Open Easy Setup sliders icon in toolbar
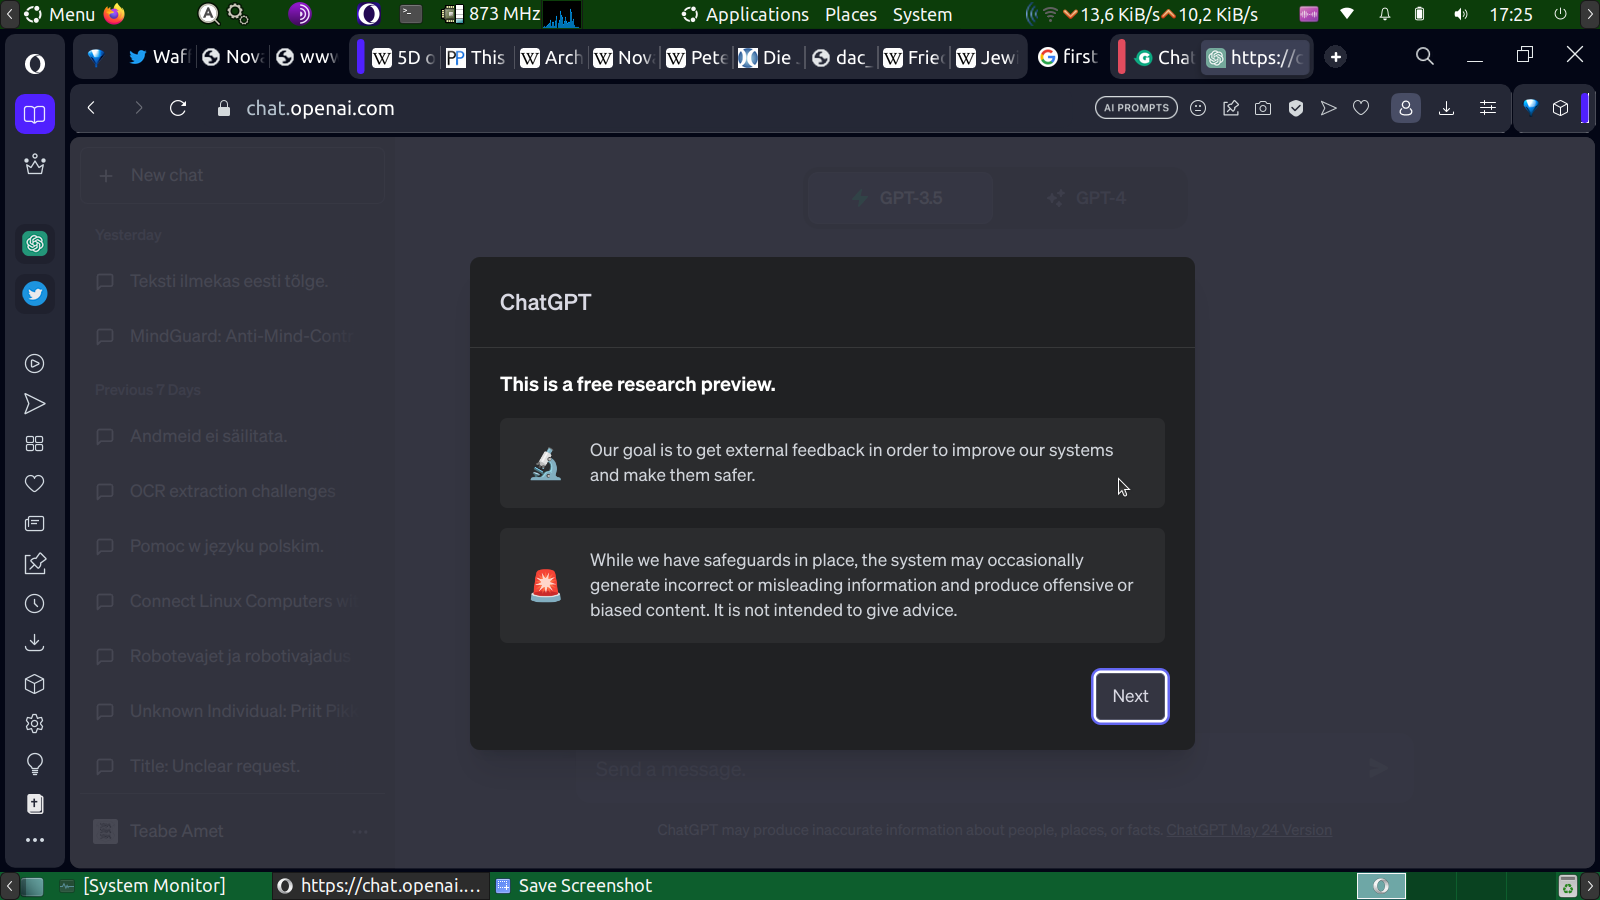1600x900 pixels. pyautogui.click(x=1488, y=108)
